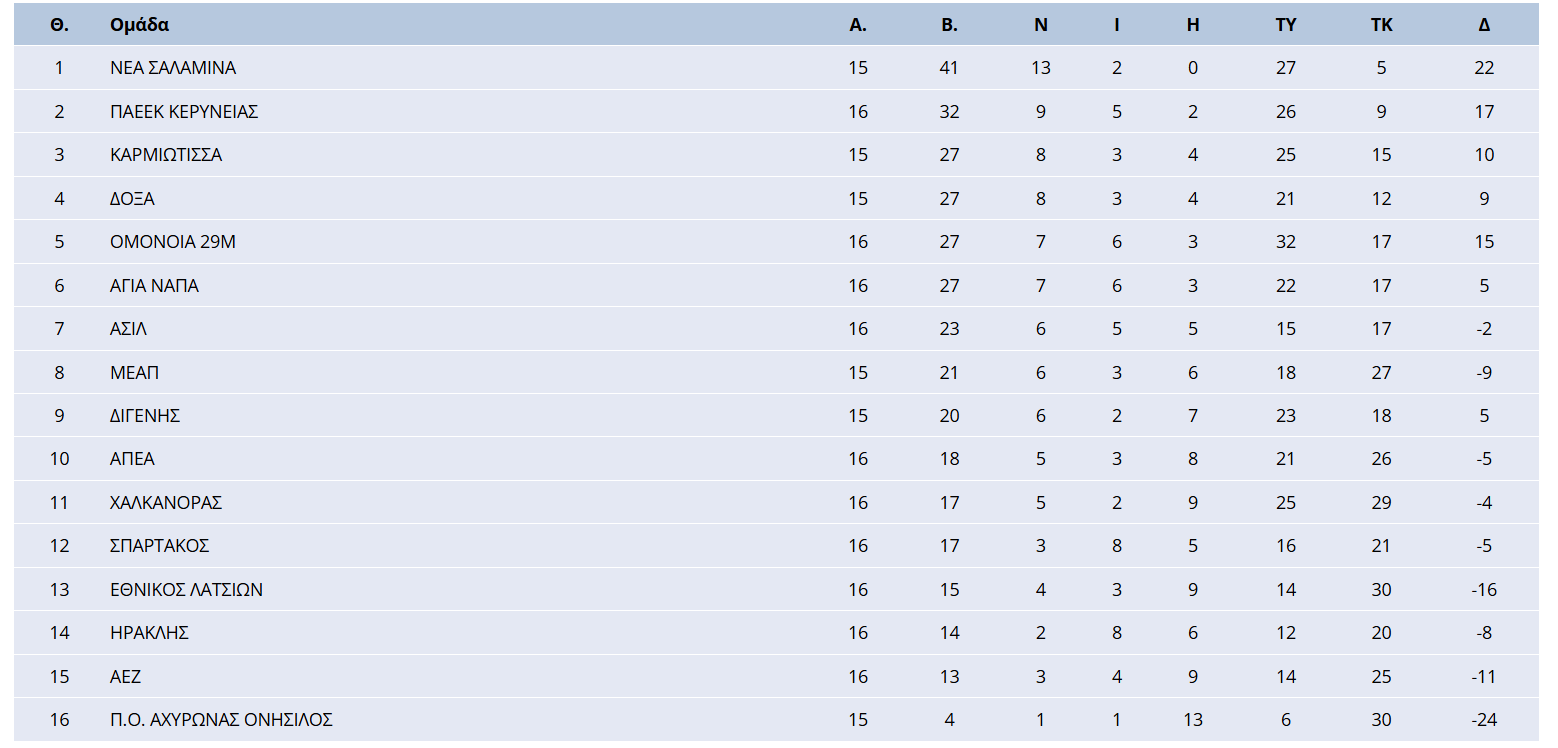Click the Δ goal difference header
The height and width of the screenshot is (748, 1558).
coord(1484,25)
